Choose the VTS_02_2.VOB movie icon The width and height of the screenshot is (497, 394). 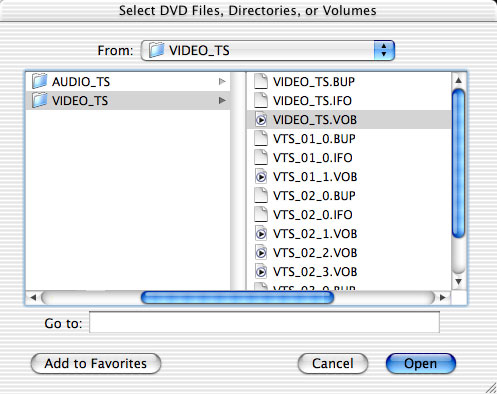261,253
